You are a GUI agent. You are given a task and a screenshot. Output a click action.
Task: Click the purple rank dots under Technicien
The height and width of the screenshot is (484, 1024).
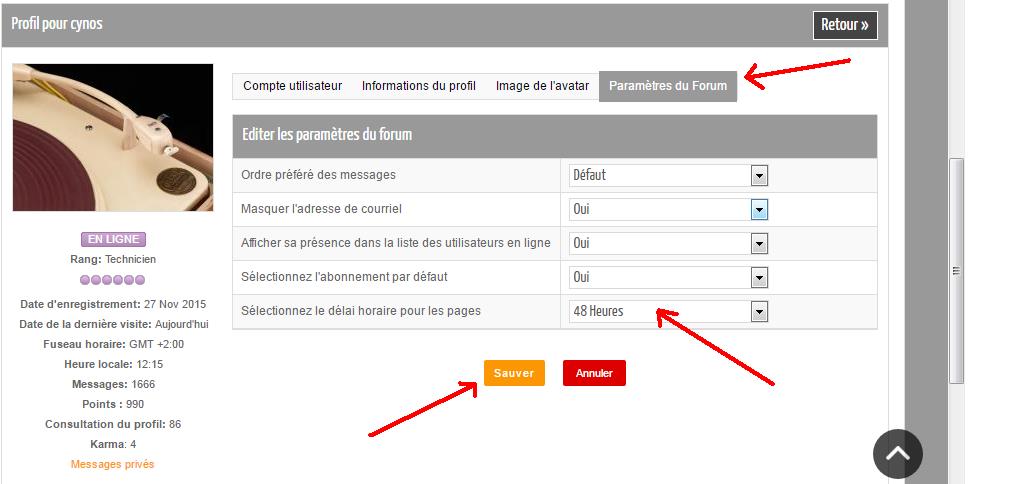click(113, 279)
